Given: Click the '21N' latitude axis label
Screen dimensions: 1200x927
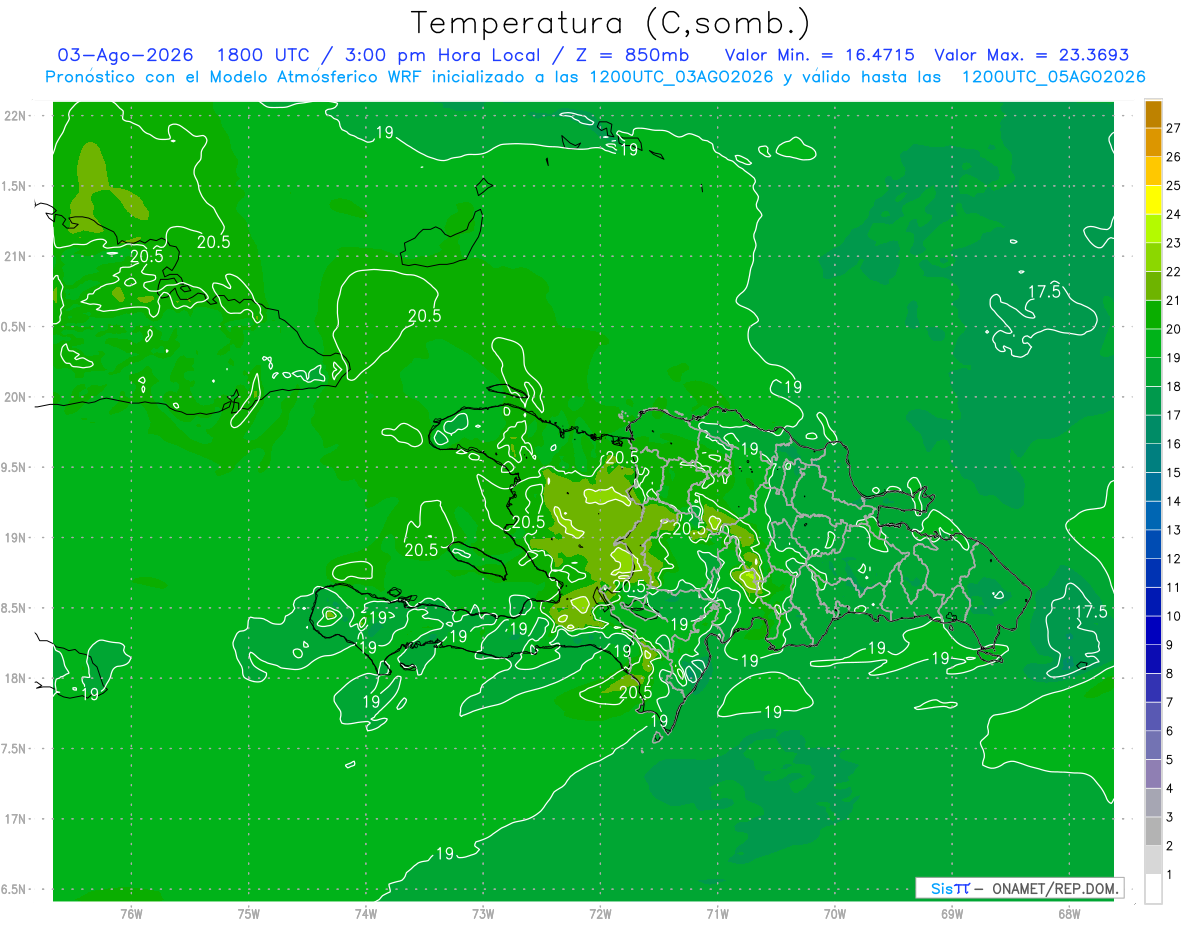Looking at the screenshot, I should (x=15, y=256).
